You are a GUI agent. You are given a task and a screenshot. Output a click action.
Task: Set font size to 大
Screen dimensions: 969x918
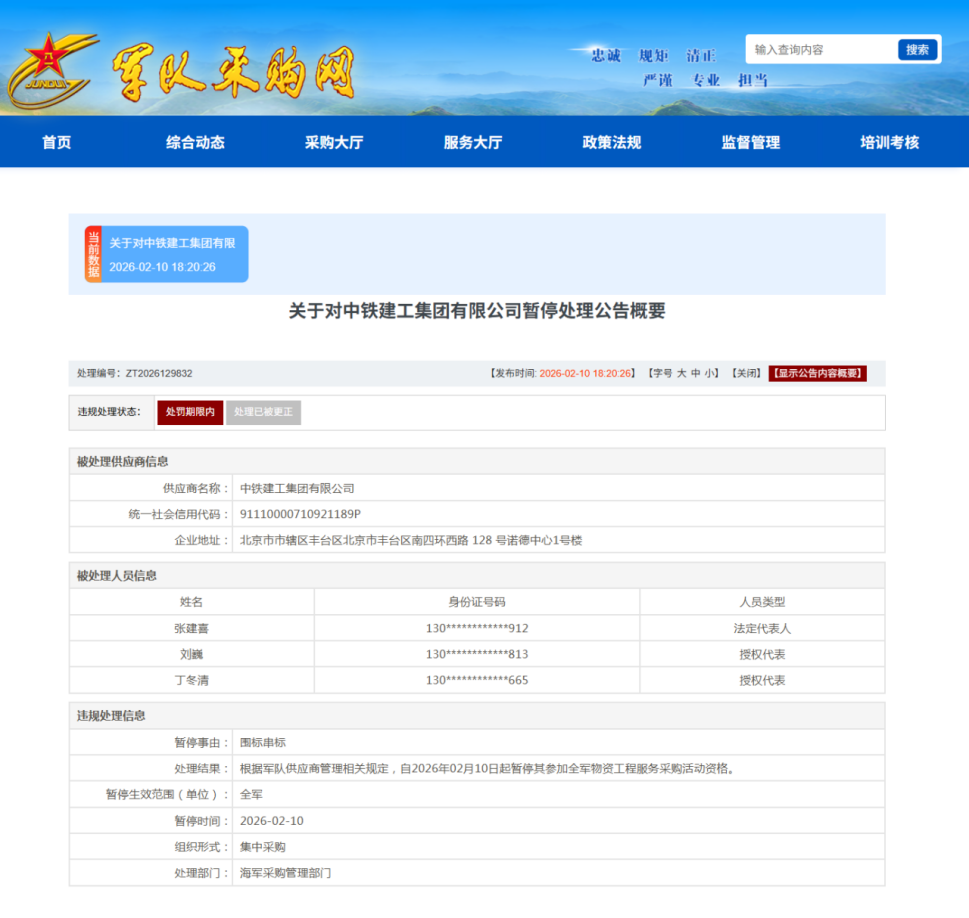tap(682, 372)
